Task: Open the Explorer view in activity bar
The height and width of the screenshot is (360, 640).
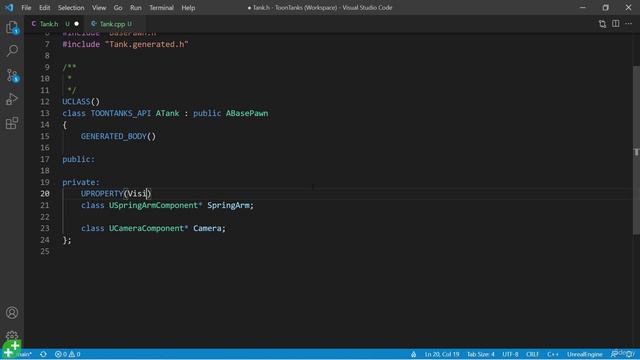Action: (x=12, y=28)
